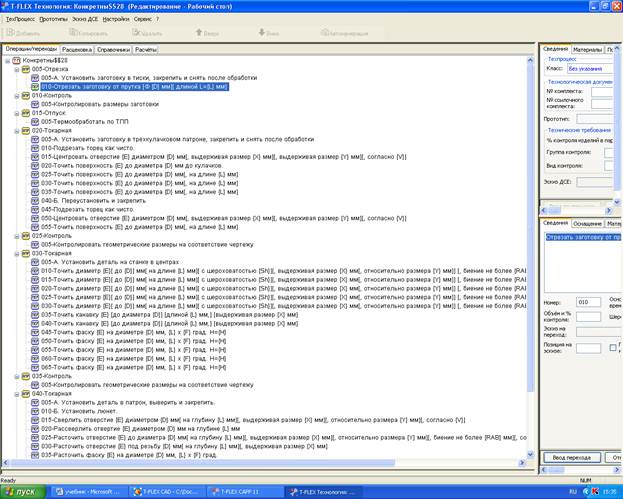Image resolution: width=623 pixels, height=499 pixels.
Task: Click the RU language indicator in the tray
Action: click(x=574, y=492)
